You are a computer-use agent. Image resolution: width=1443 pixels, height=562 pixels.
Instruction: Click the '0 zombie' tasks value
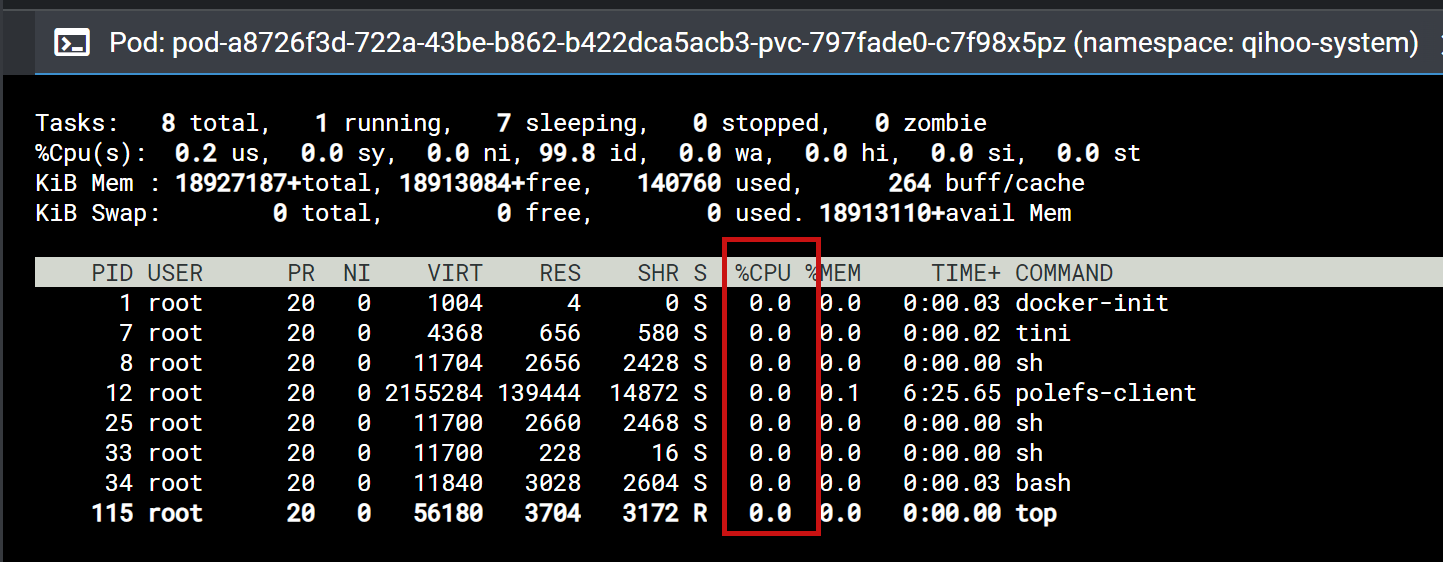point(931,123)
